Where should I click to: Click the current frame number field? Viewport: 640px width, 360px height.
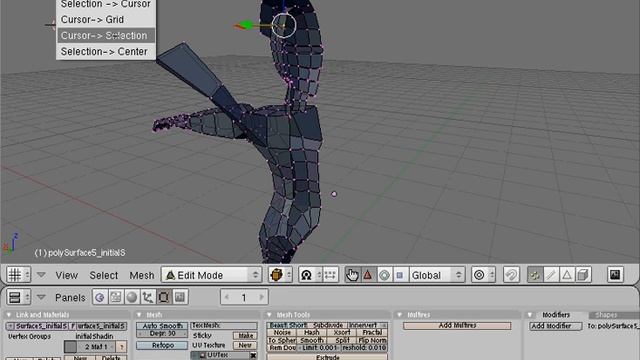(x=244, y=298)
